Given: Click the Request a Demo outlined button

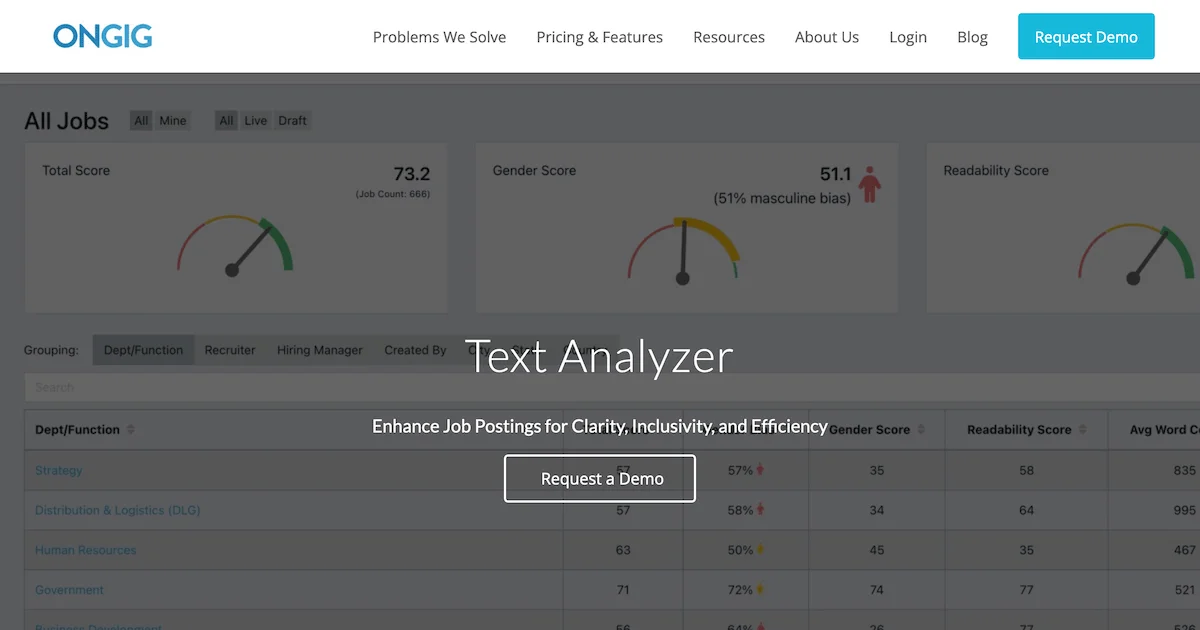Looking at the screenshot, I should (600, 478).
